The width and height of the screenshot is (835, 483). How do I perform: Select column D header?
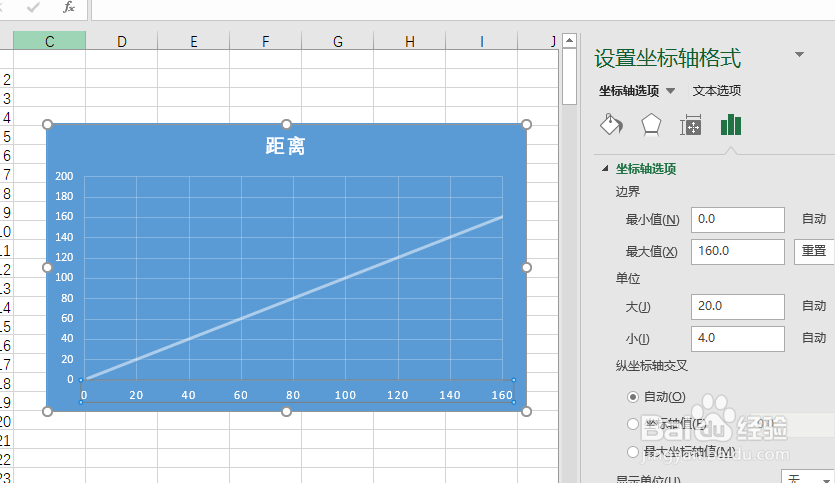pos(121,41)
